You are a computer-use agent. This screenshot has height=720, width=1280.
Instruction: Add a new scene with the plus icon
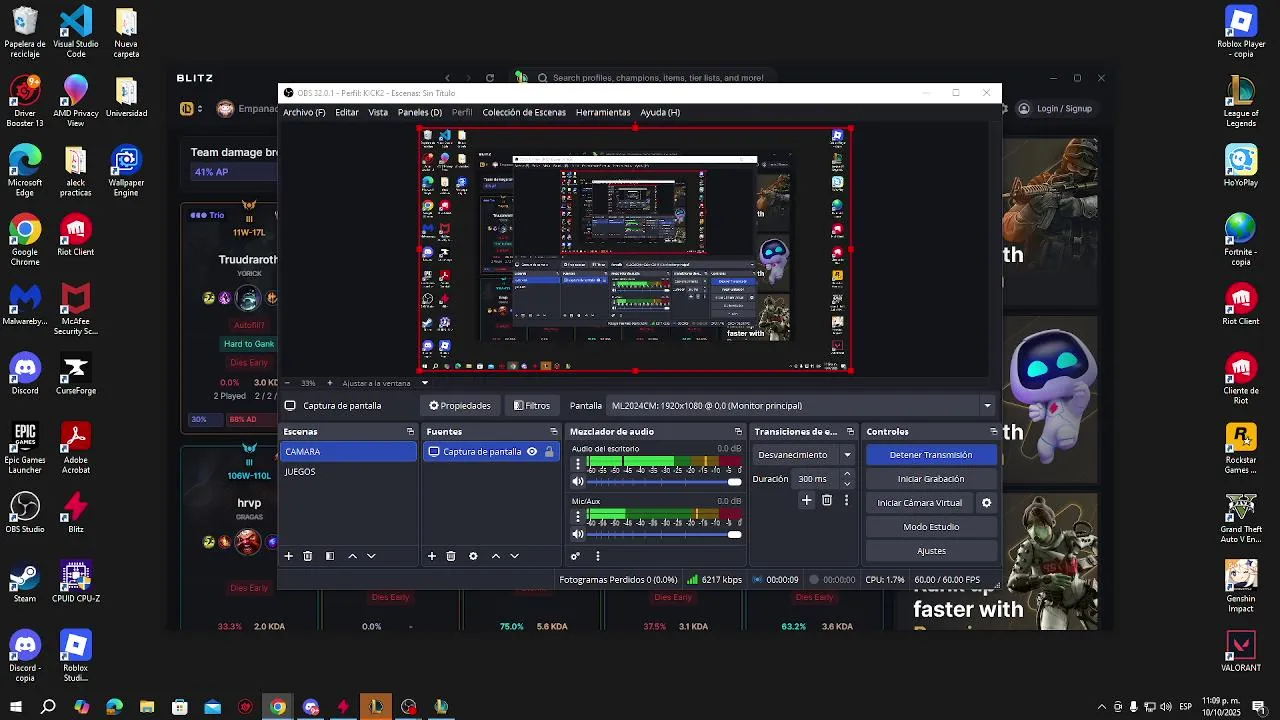point(288,556)
